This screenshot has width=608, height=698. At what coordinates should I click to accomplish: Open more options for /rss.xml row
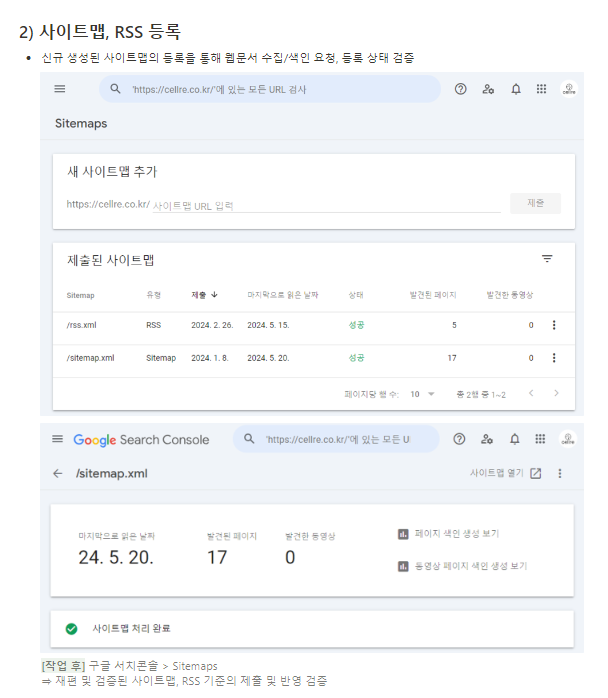(554, 325)
